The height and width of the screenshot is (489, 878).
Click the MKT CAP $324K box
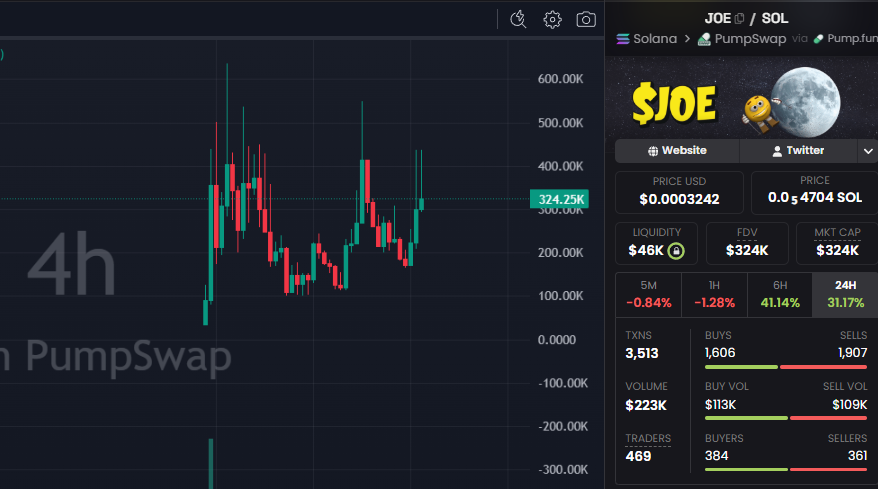click(x=837, y=244)
